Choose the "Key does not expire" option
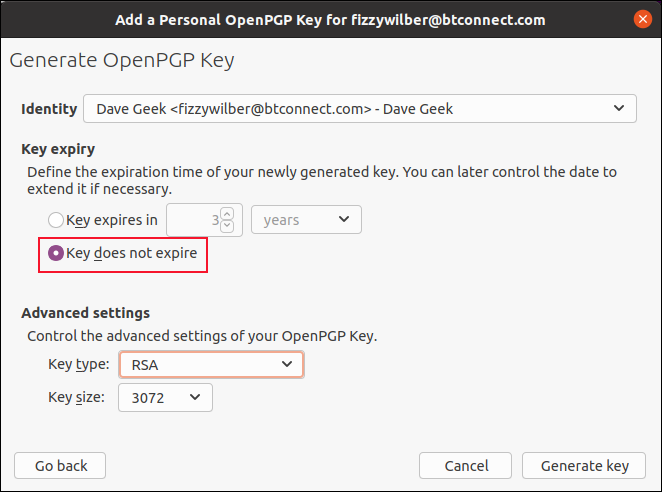Screen dimensions: 662x492 (56, 254)
